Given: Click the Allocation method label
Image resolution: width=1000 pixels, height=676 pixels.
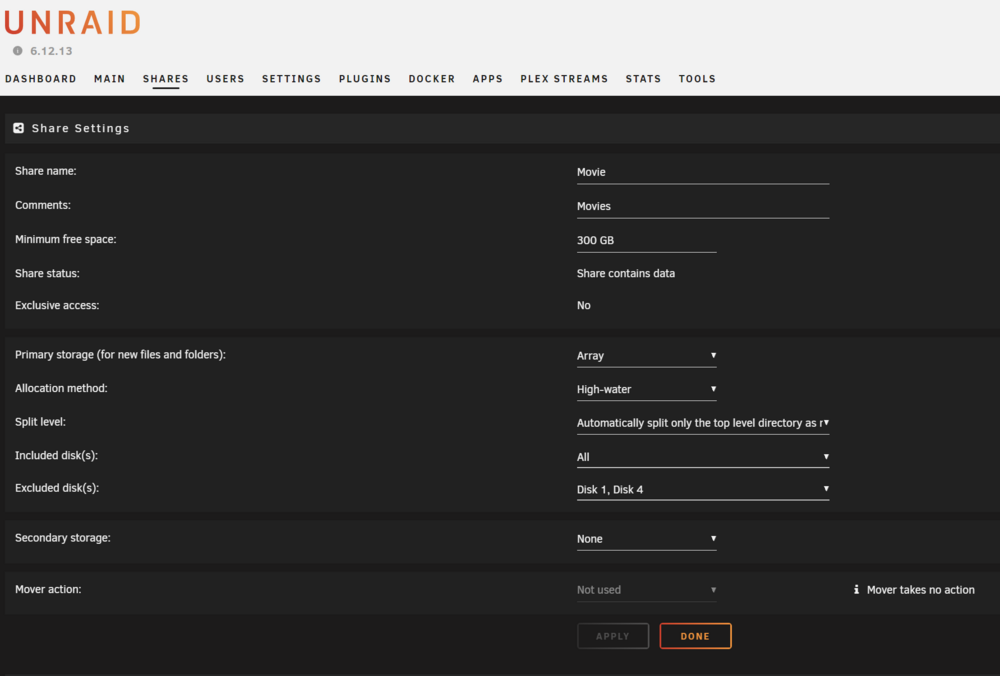Looking at the screenshot, I should pyautogui.click(x=61, y=388).
